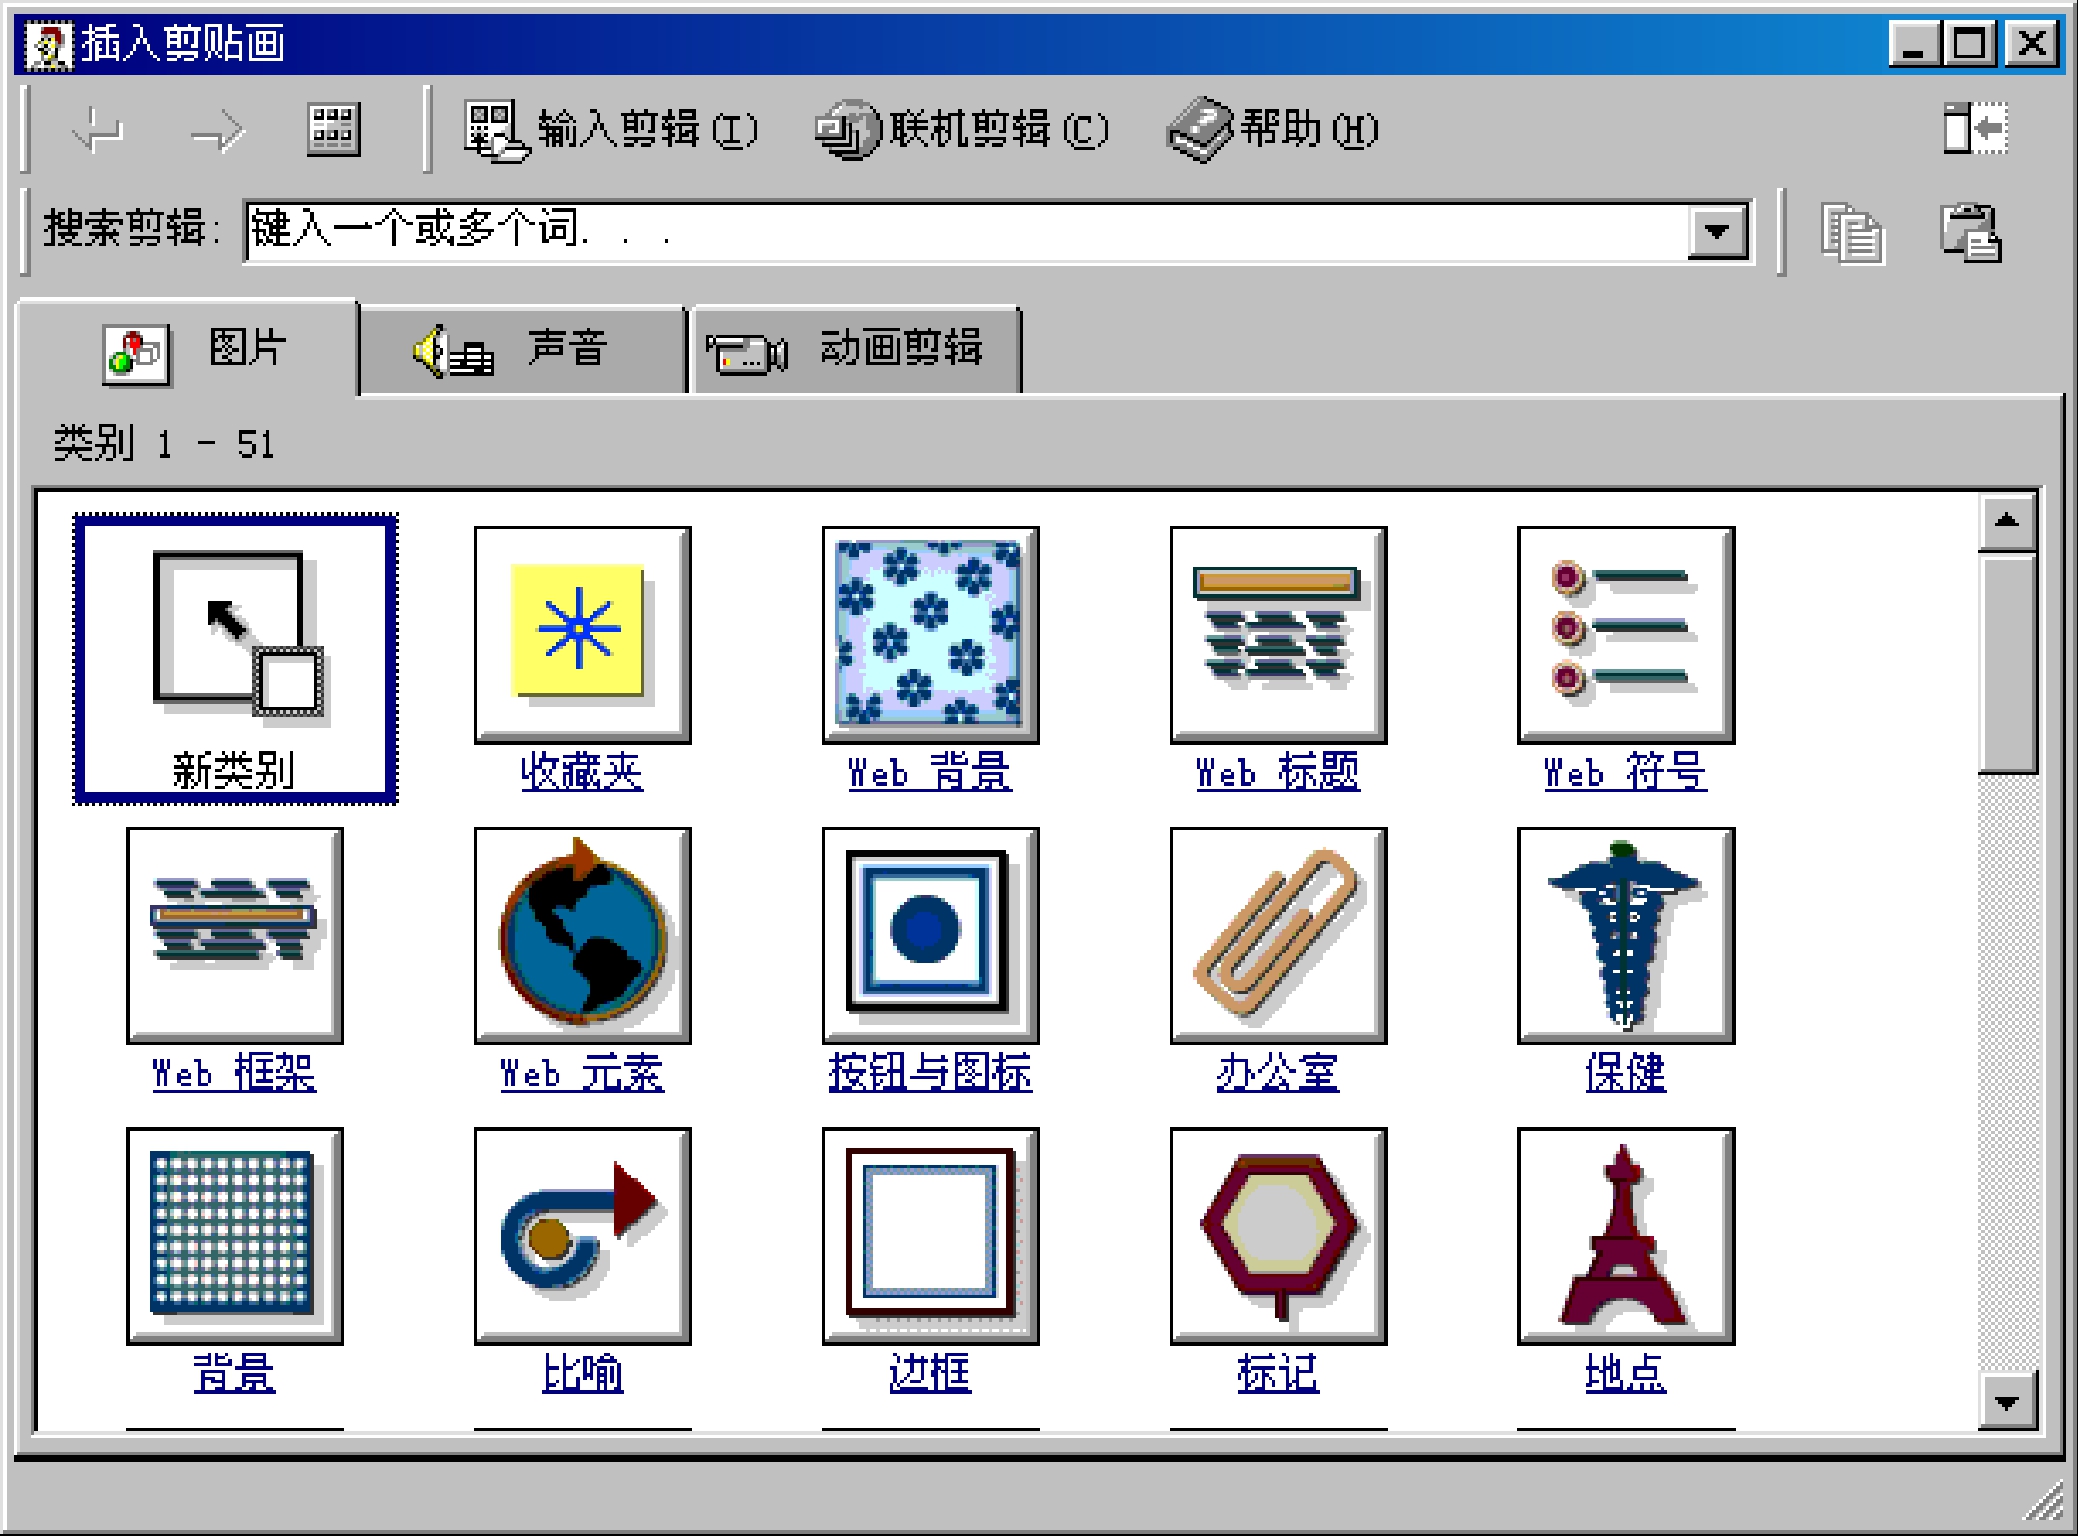2078x1536 pixels.
Task: Click the shrink window icon at top right
Action: 1974,129
